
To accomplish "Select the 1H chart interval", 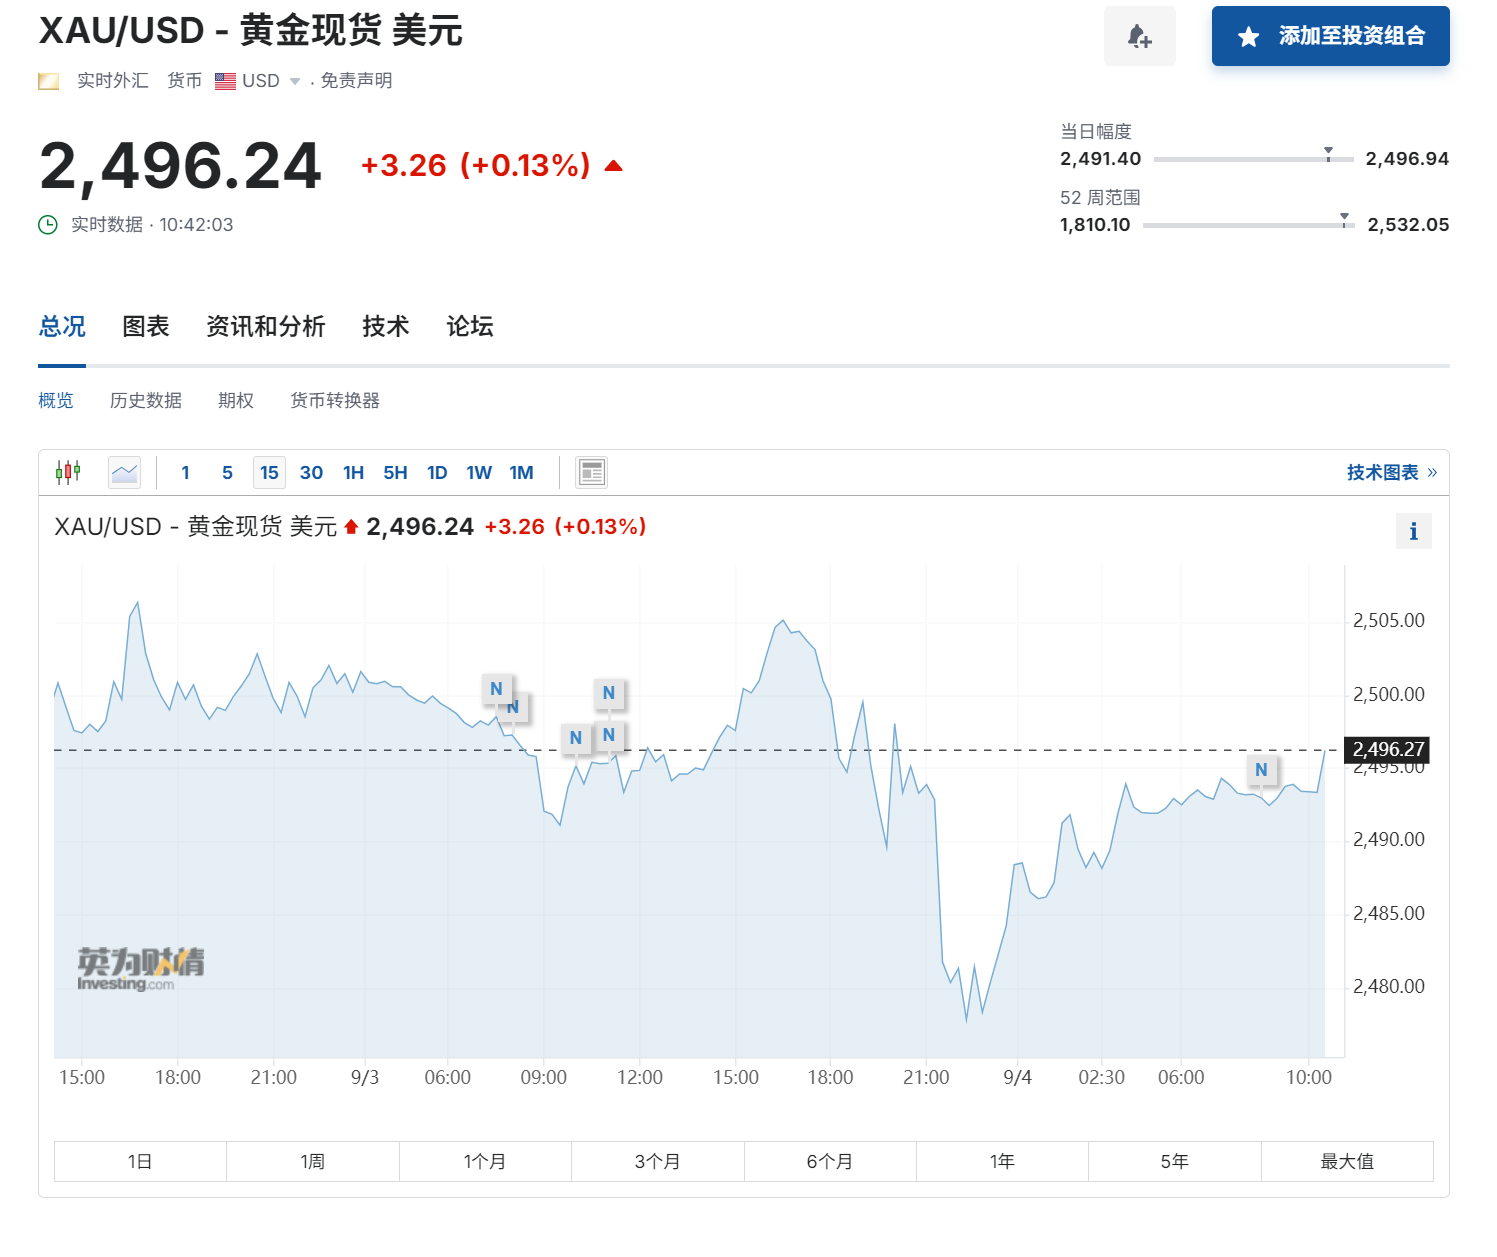I will pos(353,472).
